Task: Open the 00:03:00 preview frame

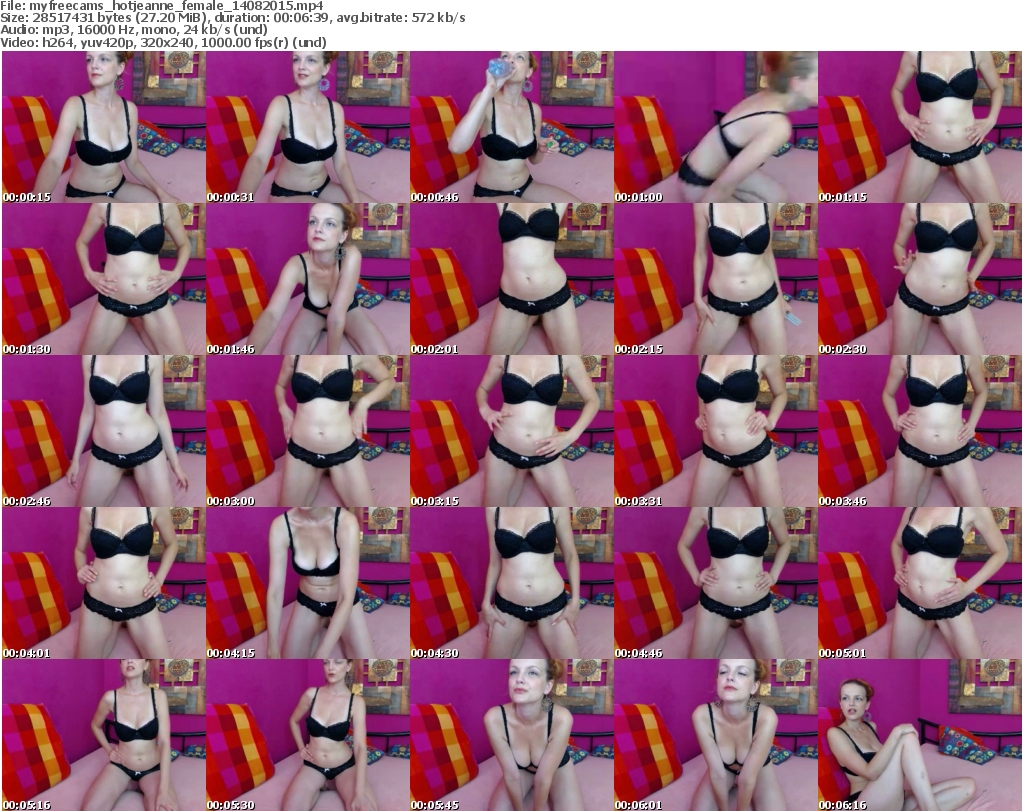Action: 308,432
